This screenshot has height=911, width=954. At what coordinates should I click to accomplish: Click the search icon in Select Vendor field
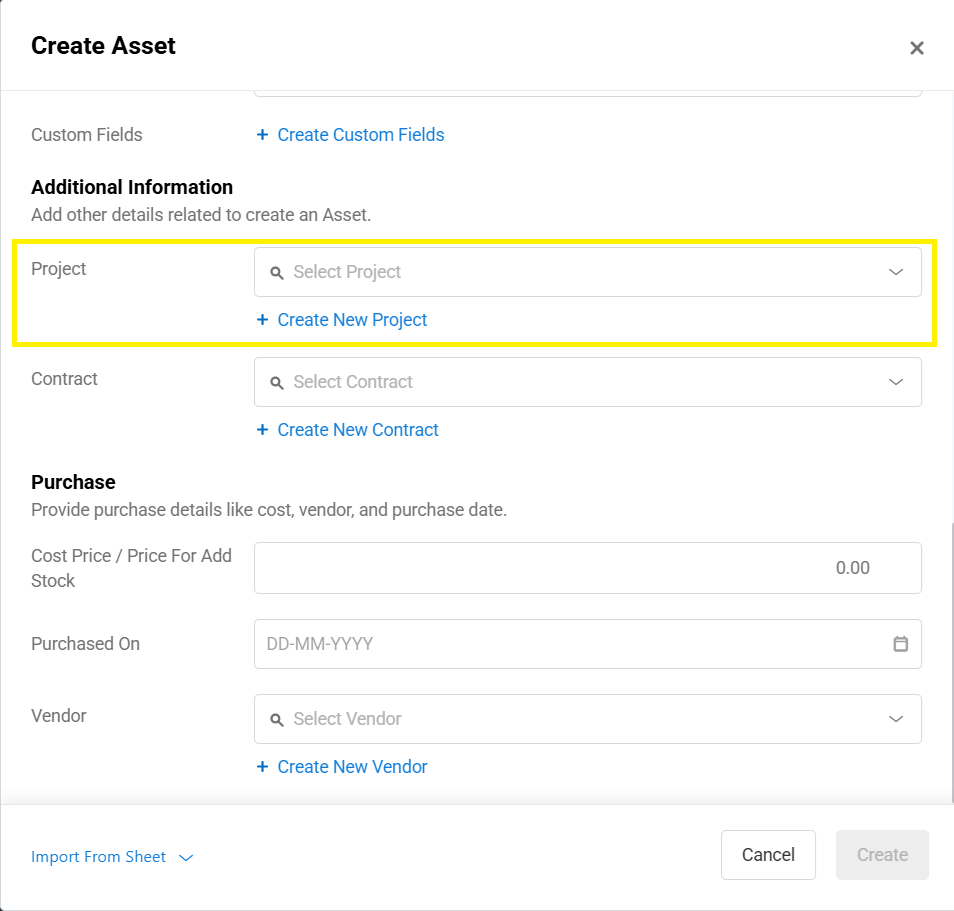click(277, 720)
